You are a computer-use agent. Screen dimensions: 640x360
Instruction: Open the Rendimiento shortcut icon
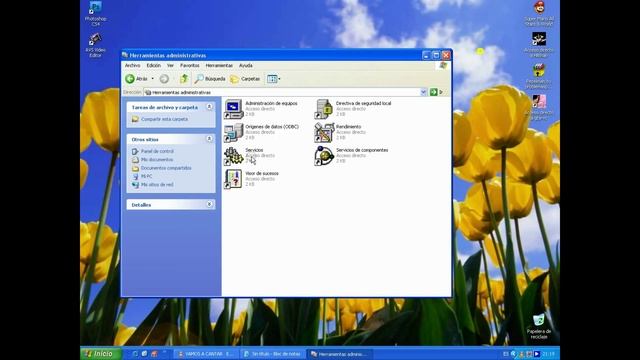(x=324, y=133)
